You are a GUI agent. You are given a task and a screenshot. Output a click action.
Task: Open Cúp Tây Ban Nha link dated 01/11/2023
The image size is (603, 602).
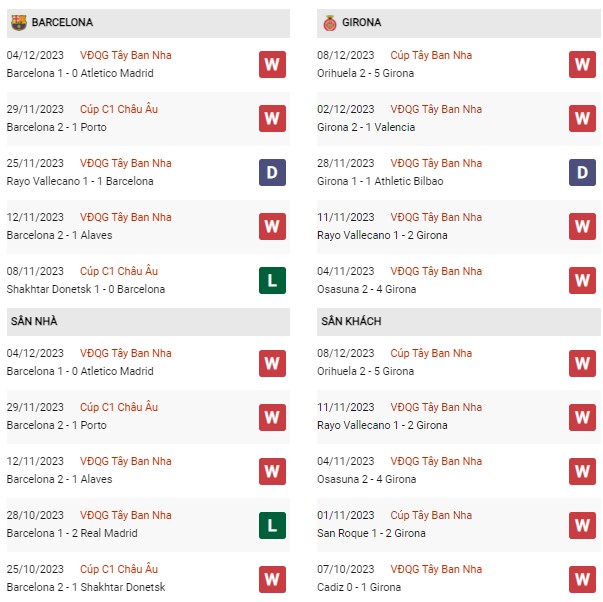point(431,515)
